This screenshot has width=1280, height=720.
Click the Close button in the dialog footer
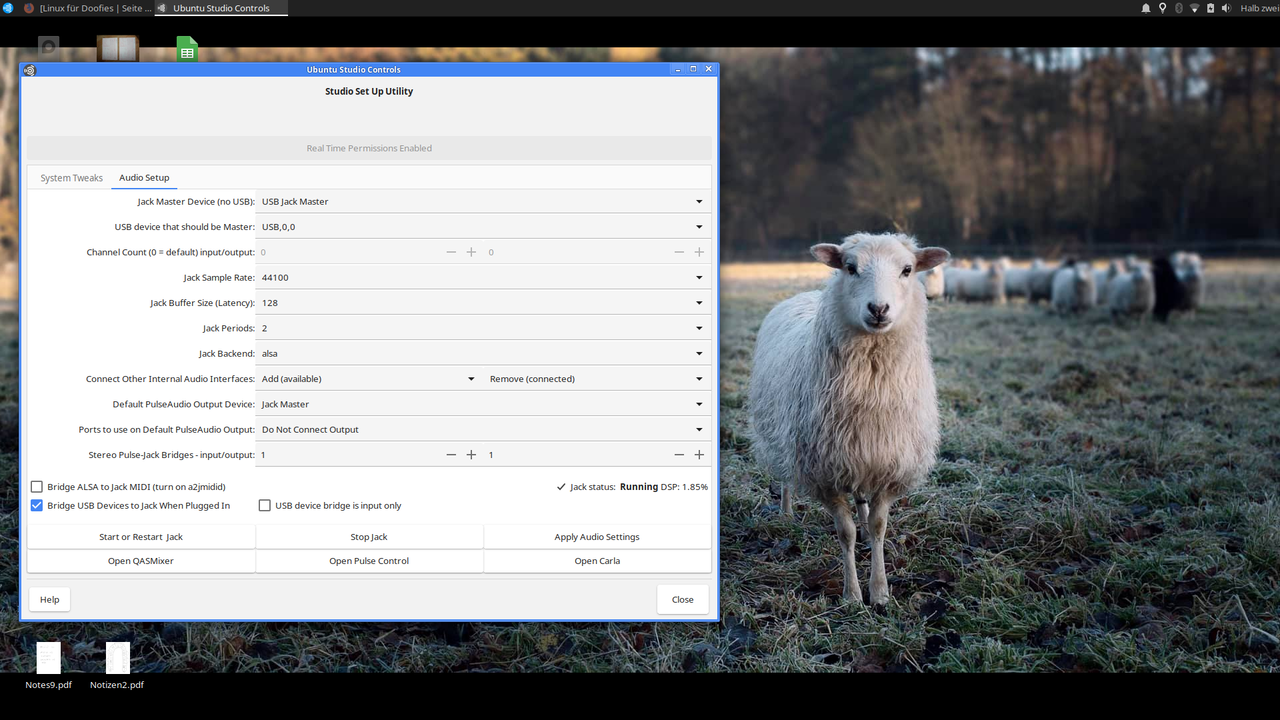coord(683,600)
